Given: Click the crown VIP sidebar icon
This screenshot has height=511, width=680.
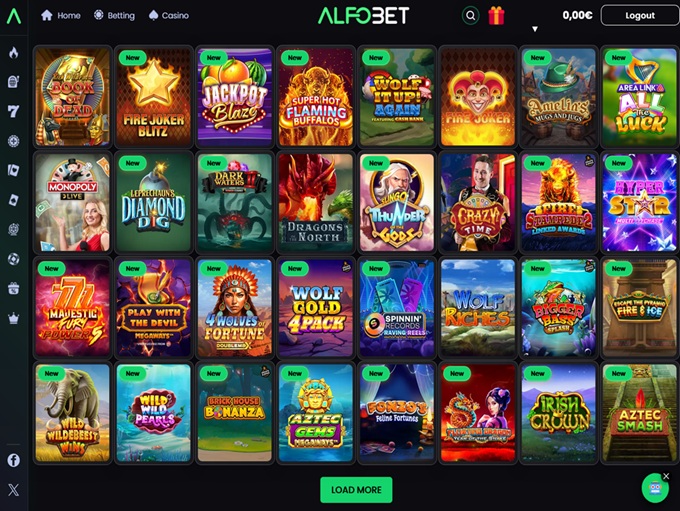Looking at the screenshot, I should (x=14, y=318).
